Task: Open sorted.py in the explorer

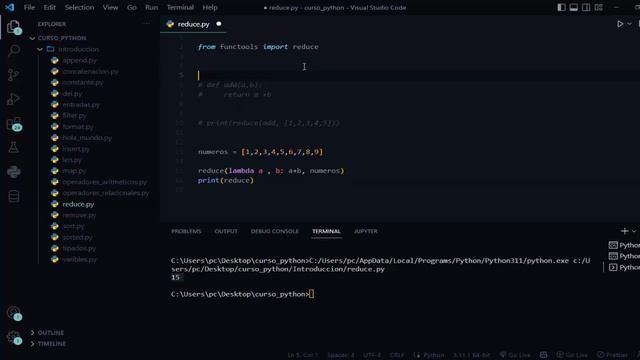Action: [78, 237]
